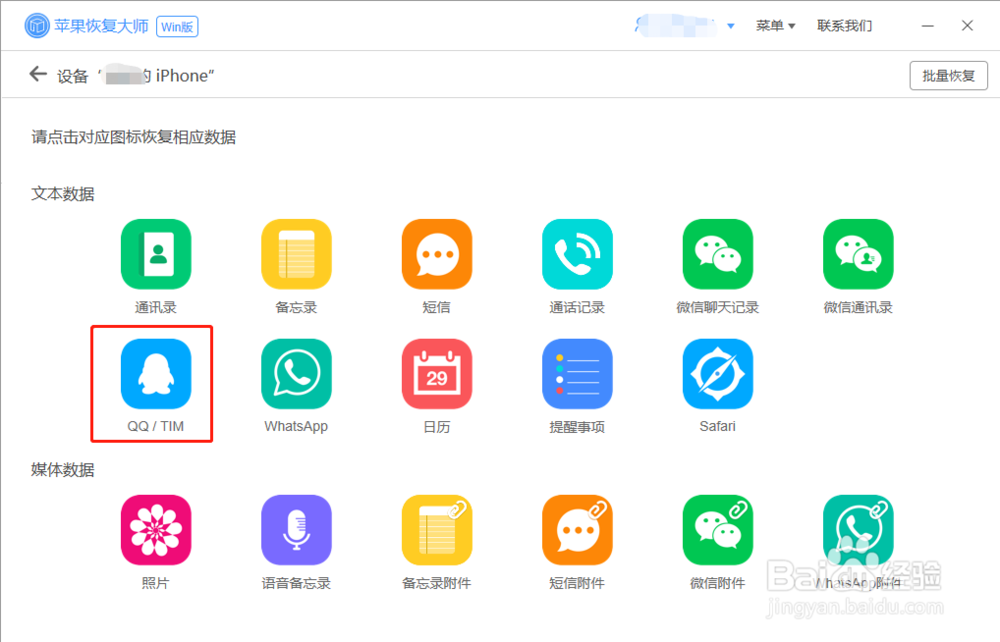This screenshot has width=1000, height=642.
Task: Open the WhatsApp recovery icon
Action: (296, 374)
